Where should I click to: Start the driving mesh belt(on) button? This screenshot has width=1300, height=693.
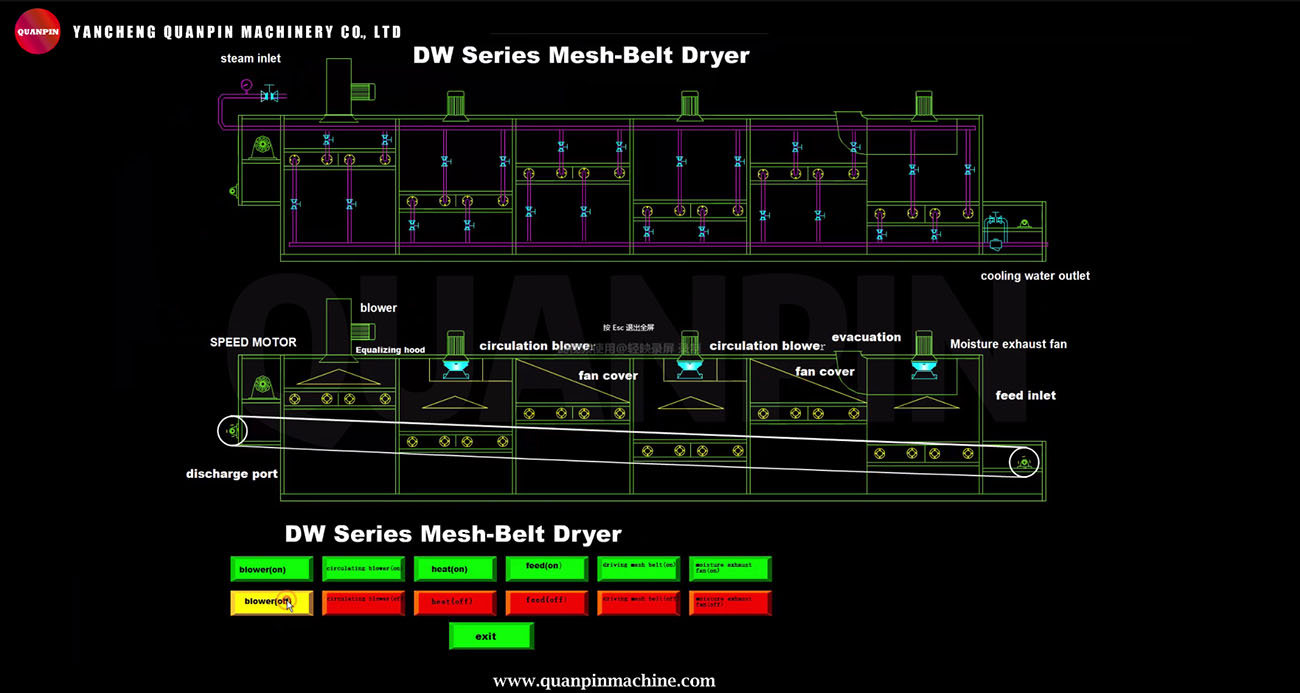[638, 569]
